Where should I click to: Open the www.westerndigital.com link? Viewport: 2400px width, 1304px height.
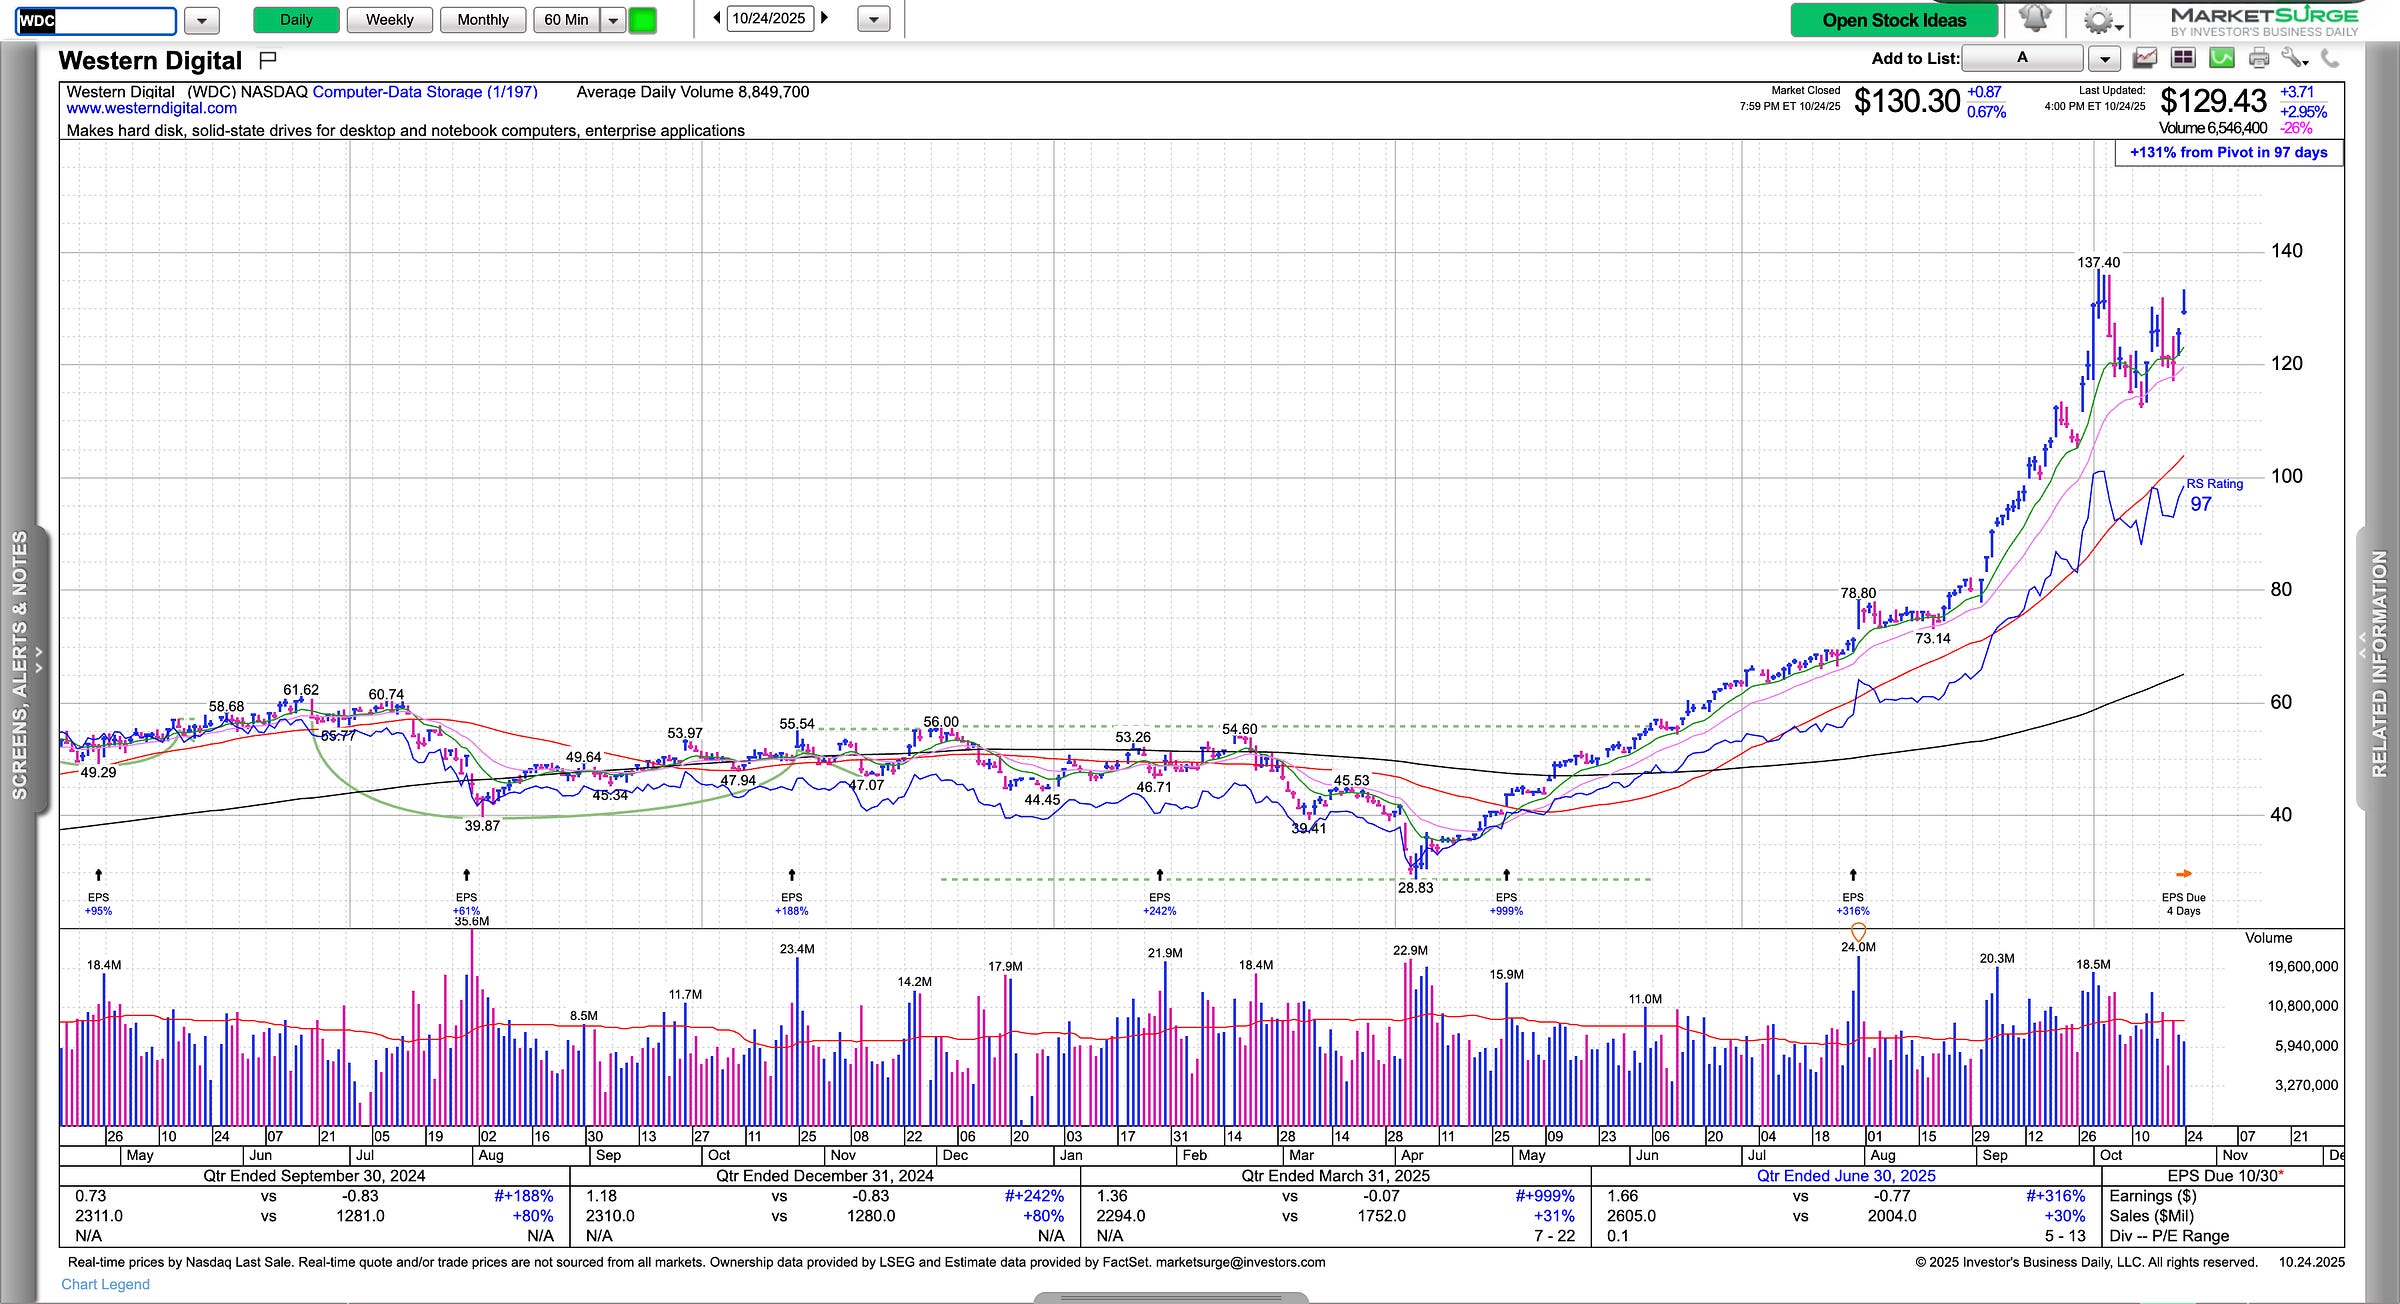pyautogui.click(x=152, y=108)
